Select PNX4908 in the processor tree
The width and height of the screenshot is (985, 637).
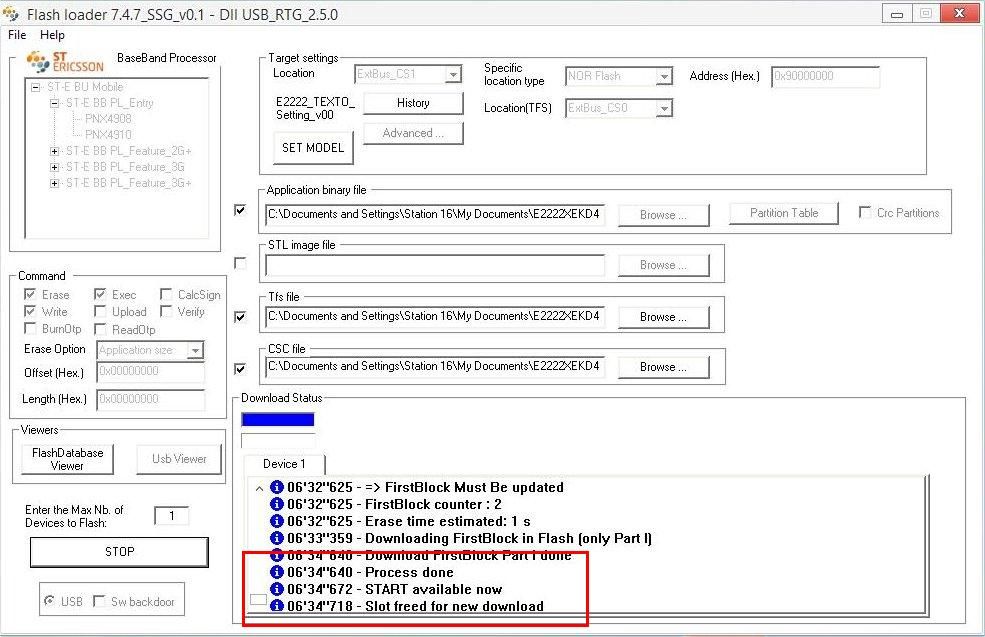click(108, 119)
